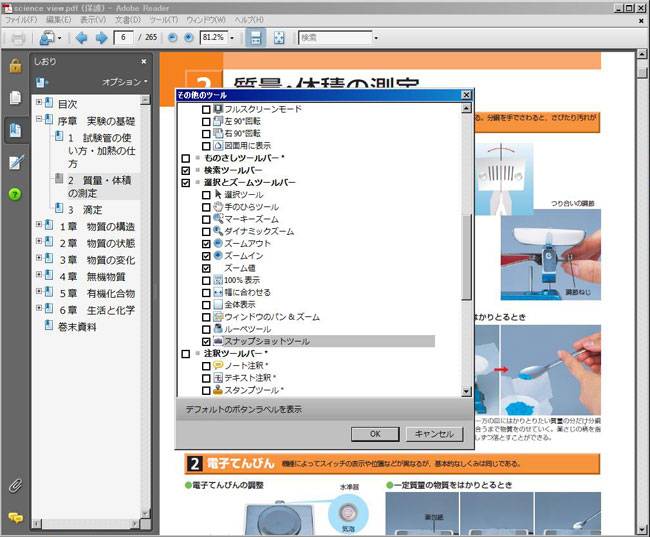Screen dimensions: 650x537
Task: Click bookmark icon for 目次
Action: 49,102
